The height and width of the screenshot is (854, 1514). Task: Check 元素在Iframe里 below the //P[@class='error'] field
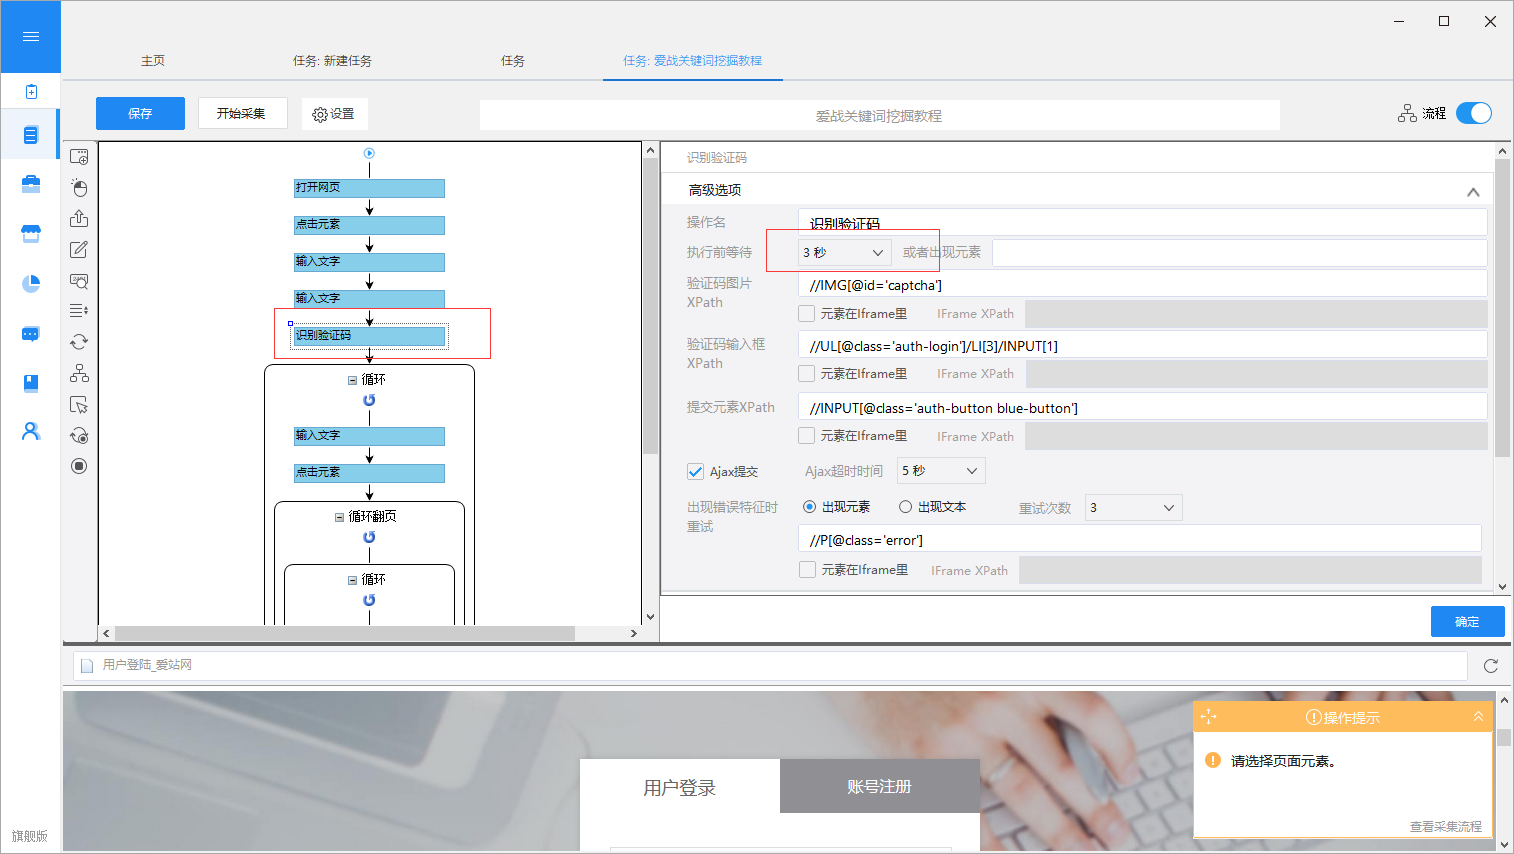pyautogui.click(x=807, y=570)
